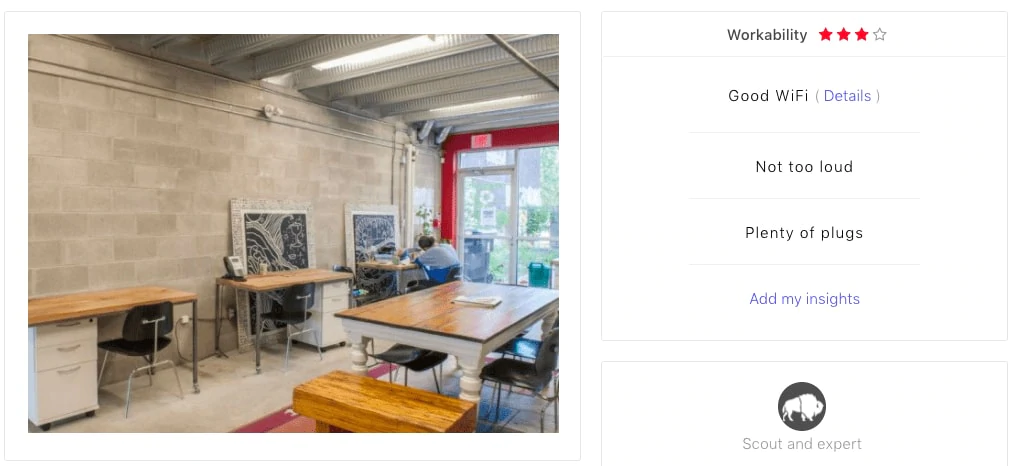Click the first red Workability star
Image resolution: width=1013 pixels, height=466 pixels.
click(x=826, y=34)
